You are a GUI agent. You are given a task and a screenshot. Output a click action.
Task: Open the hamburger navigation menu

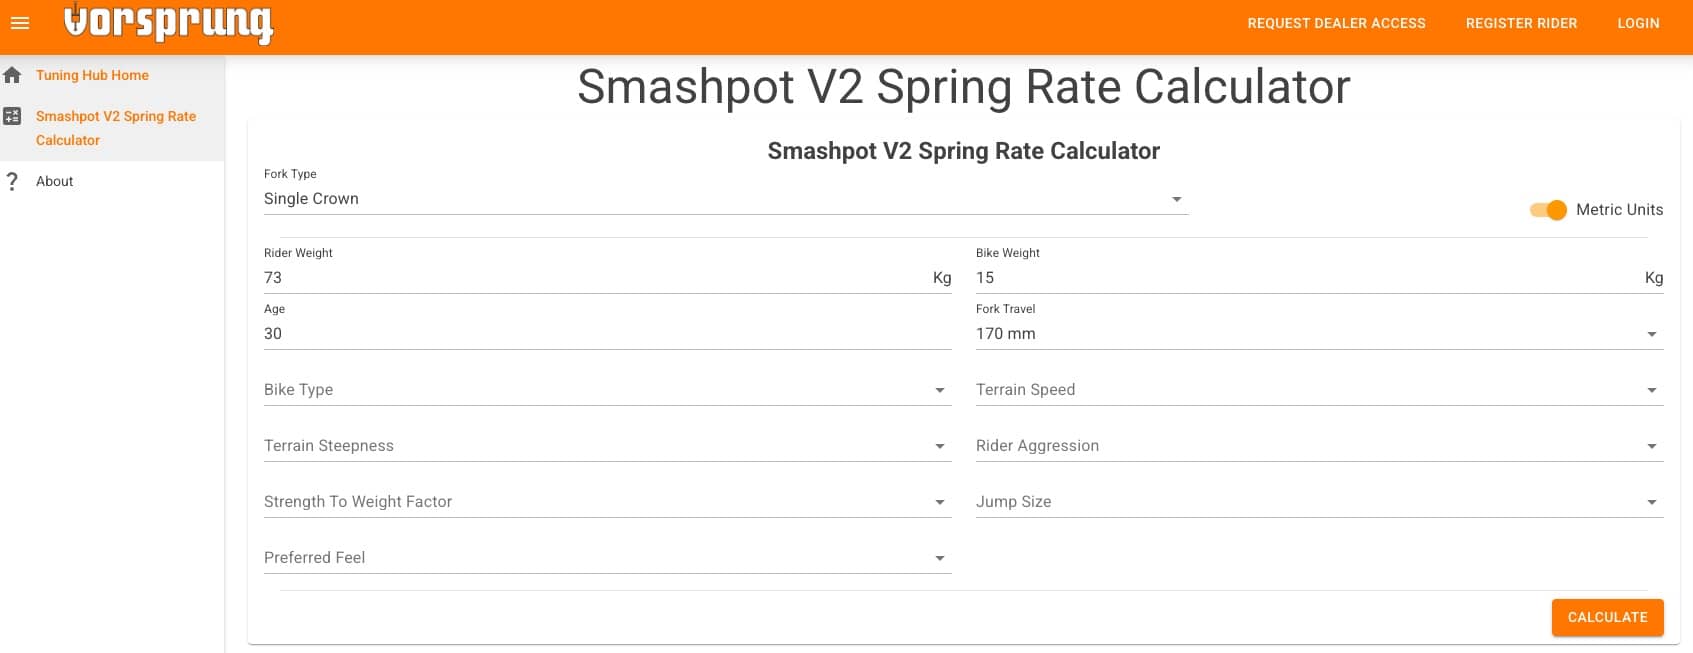coord(20,23)
